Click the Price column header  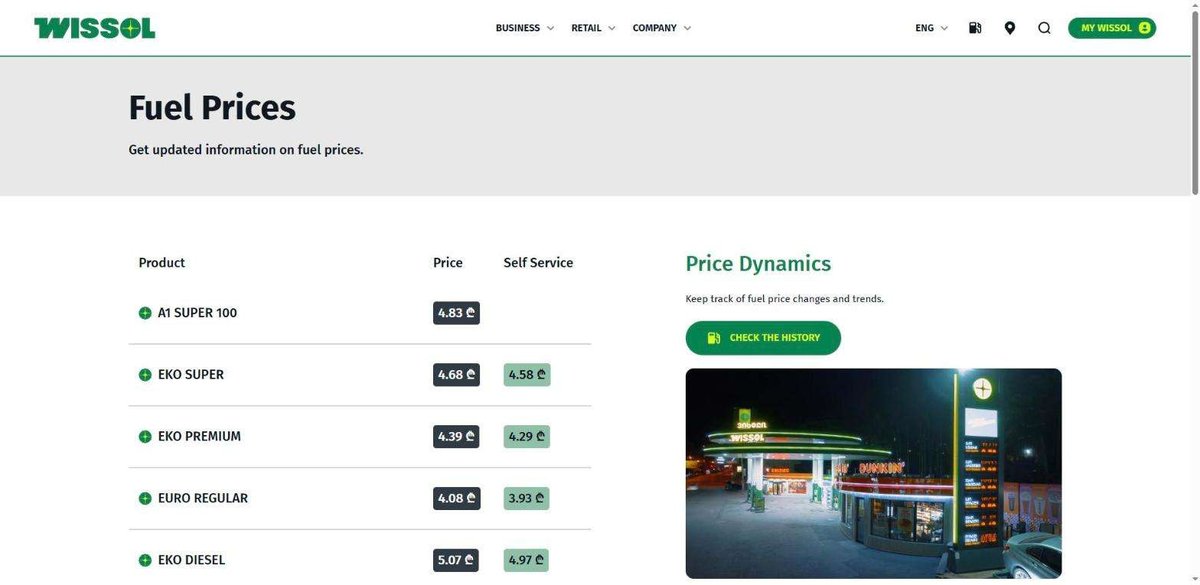click(x=448, y=263)
